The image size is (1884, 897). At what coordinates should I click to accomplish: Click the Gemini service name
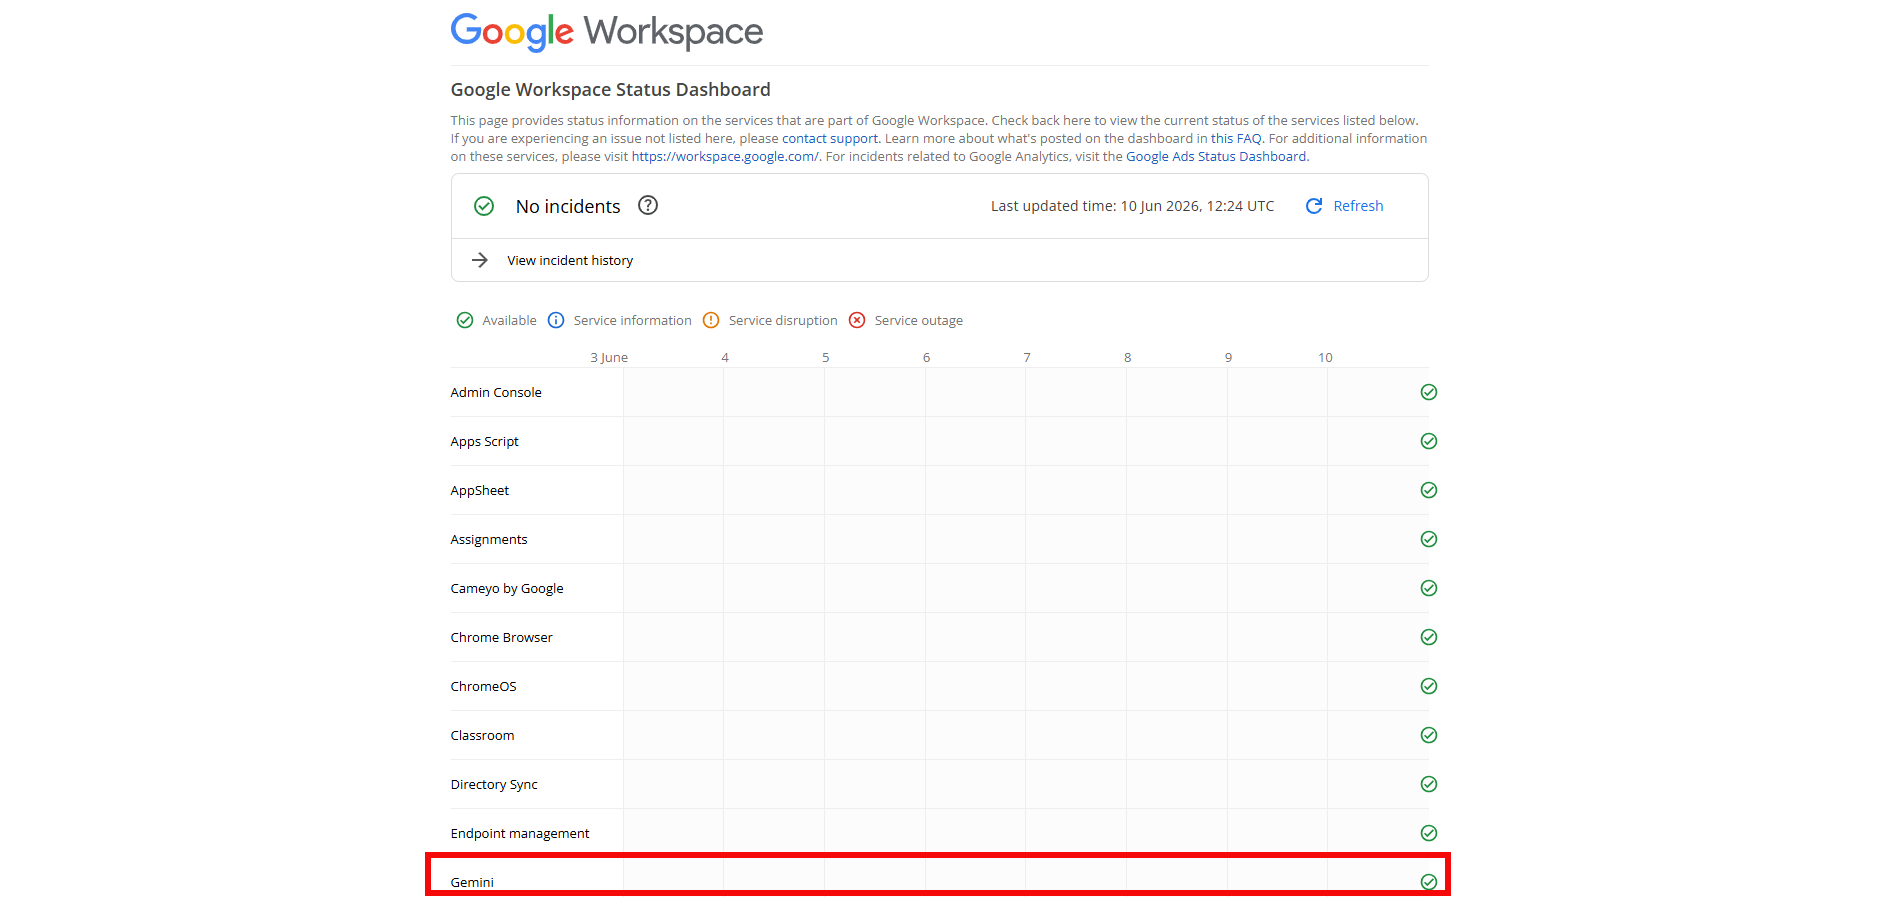coord(472,882)
